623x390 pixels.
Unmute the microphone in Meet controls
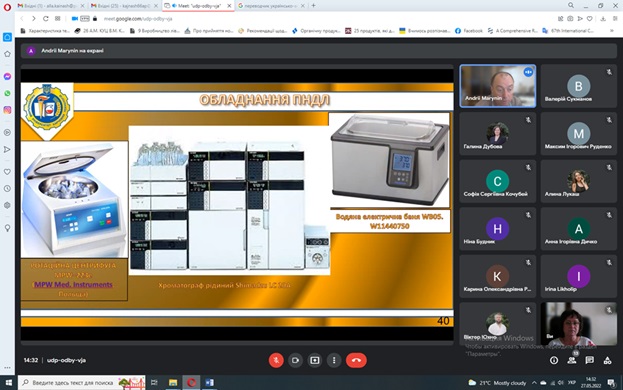point(276,360)
